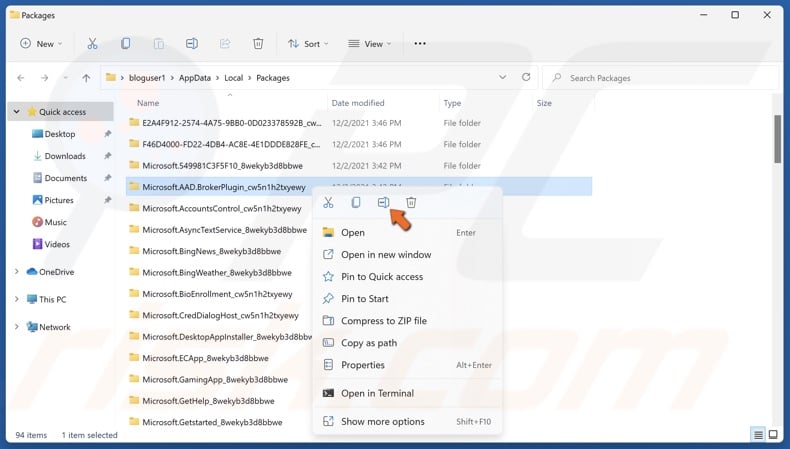Choose Open in Terminal

pos(407,394)
